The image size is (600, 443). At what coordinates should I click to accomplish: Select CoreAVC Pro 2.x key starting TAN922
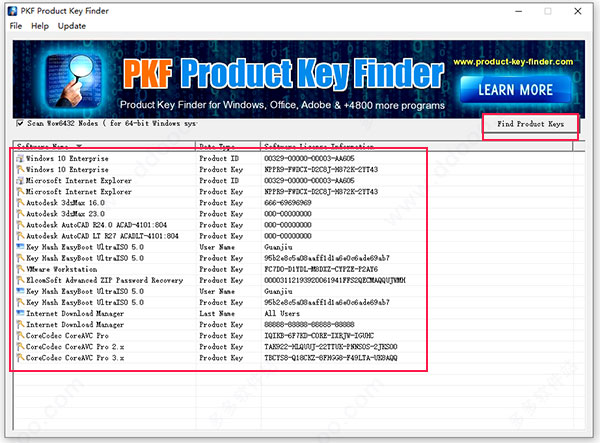click(331, 347)
